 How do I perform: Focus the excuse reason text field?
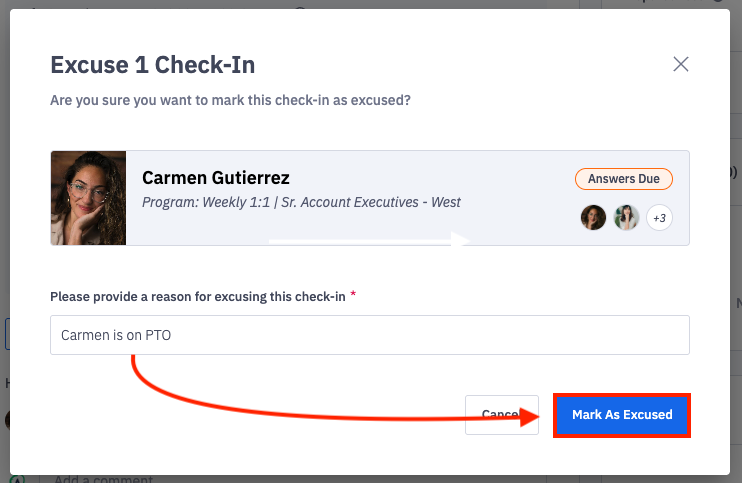(370, 335)
